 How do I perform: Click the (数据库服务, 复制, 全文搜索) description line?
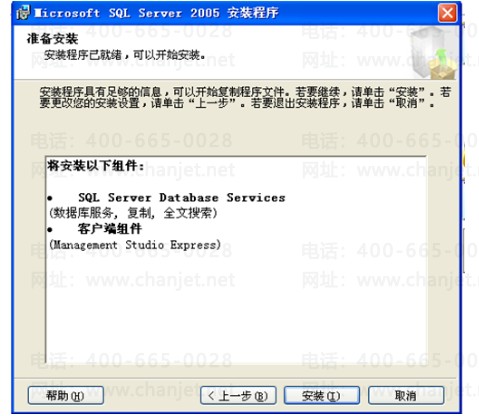133,213
